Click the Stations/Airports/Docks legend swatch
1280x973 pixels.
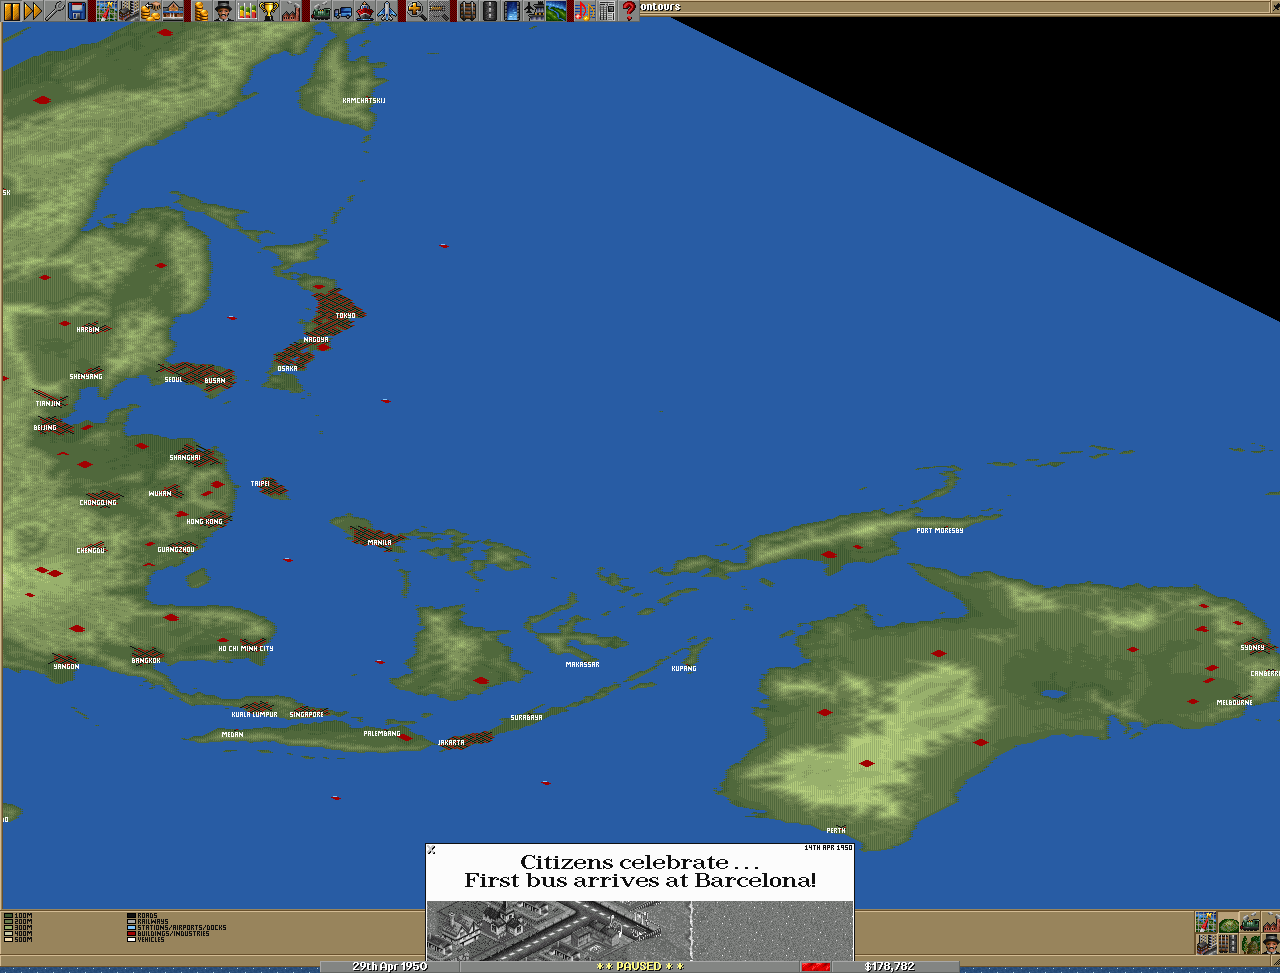[x=131, y=927]
